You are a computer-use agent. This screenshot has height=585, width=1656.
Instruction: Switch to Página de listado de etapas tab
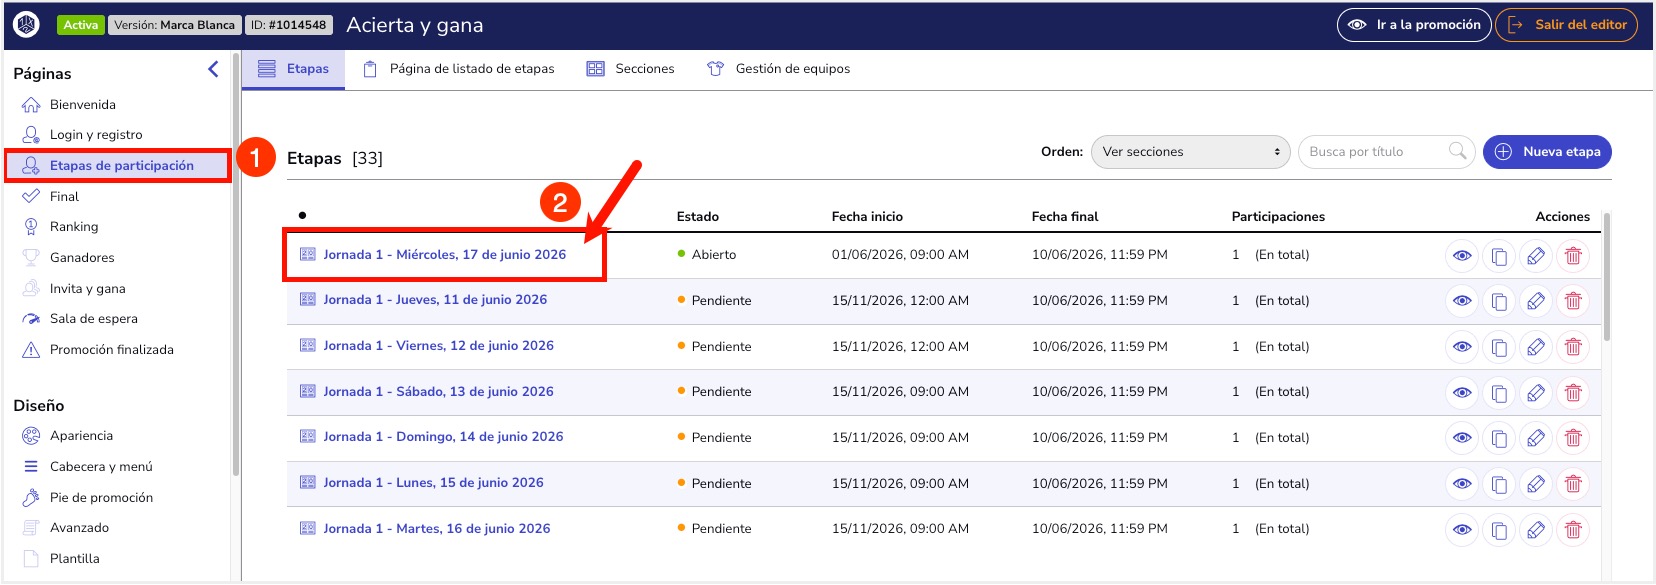click(458, 69)
